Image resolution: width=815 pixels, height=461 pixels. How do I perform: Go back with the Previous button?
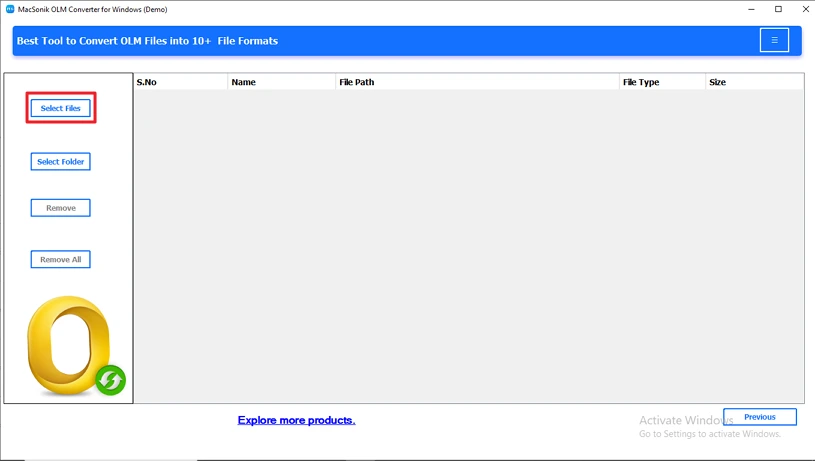759,417
